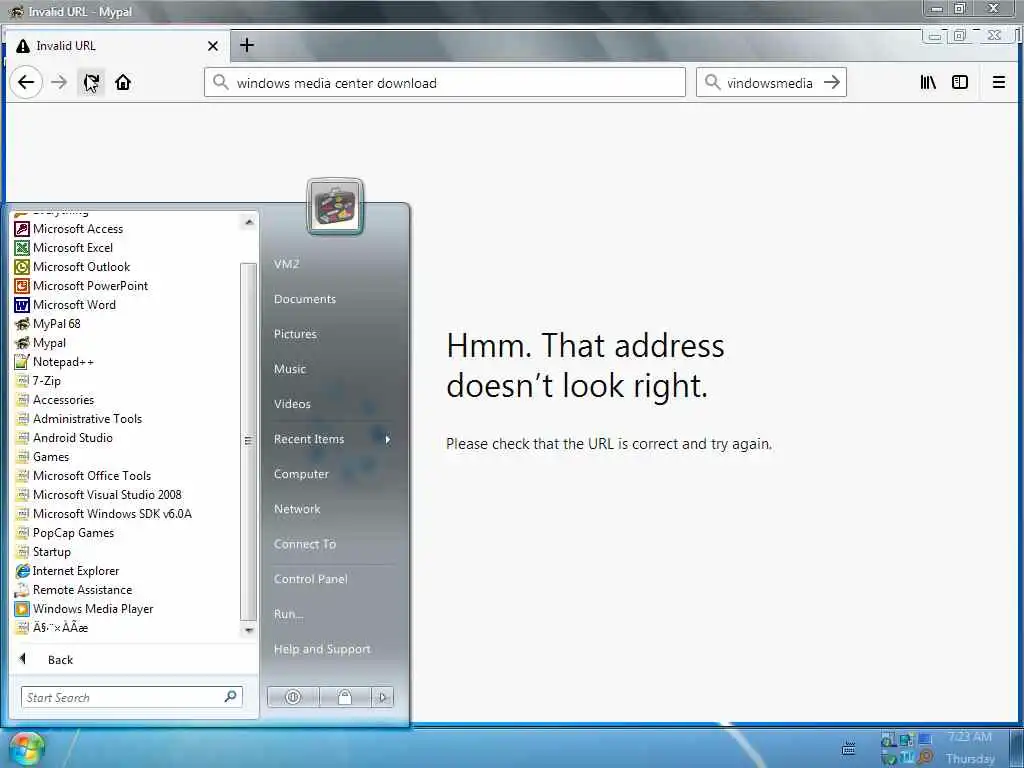Open Connect To from Start menu

coord(305,544)
